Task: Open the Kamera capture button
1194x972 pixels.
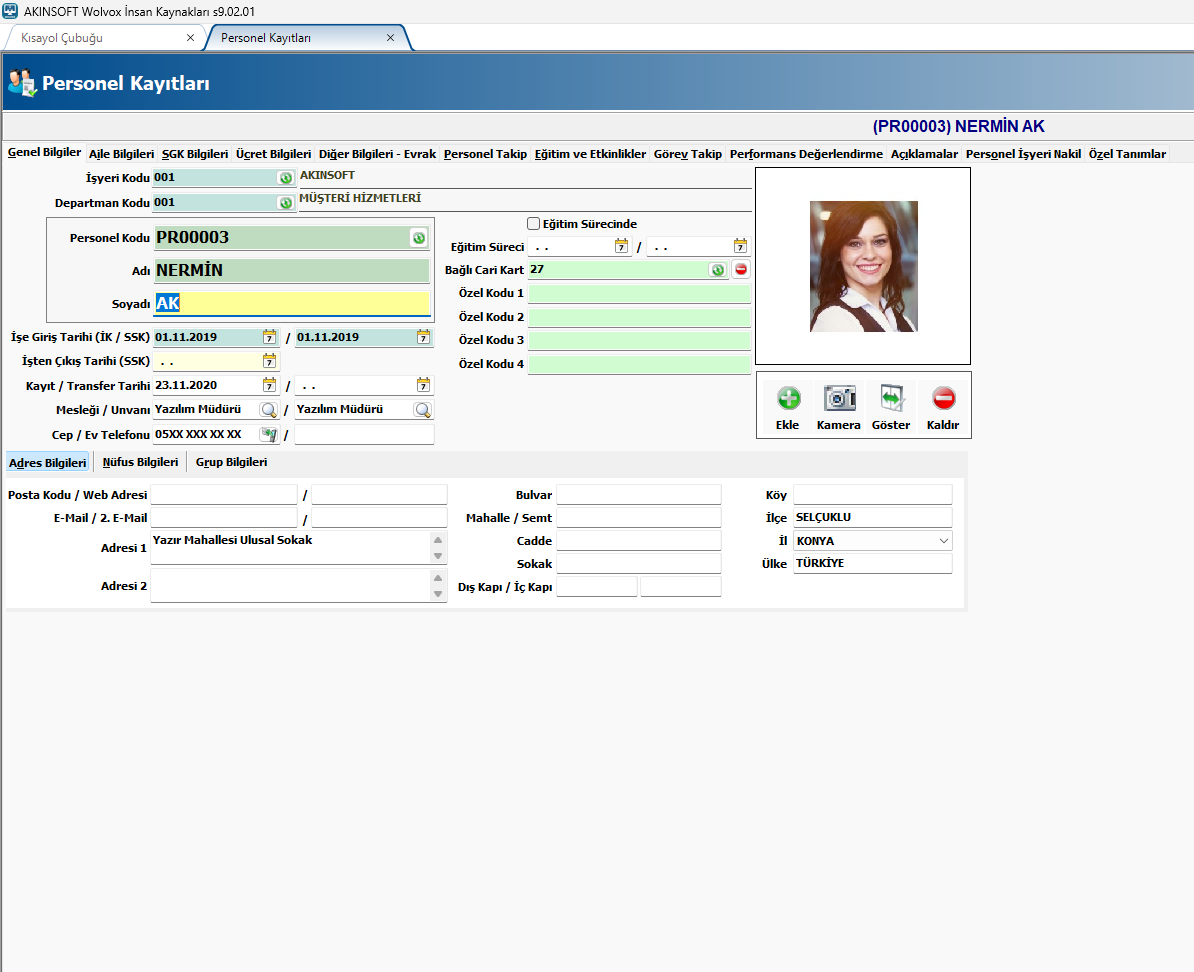Action: (x=839, y=408)
